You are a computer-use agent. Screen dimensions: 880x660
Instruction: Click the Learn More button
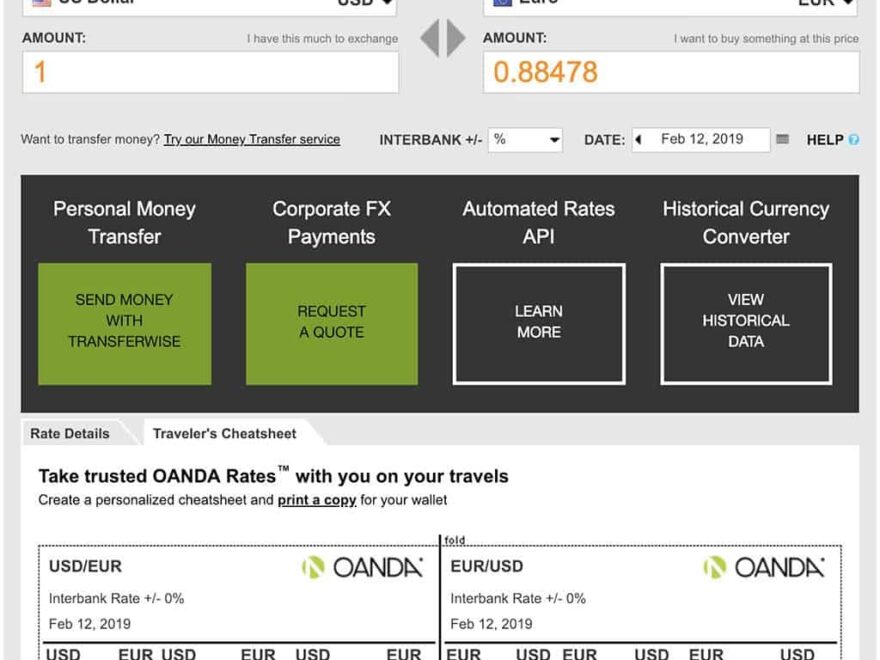pos(539,322)
